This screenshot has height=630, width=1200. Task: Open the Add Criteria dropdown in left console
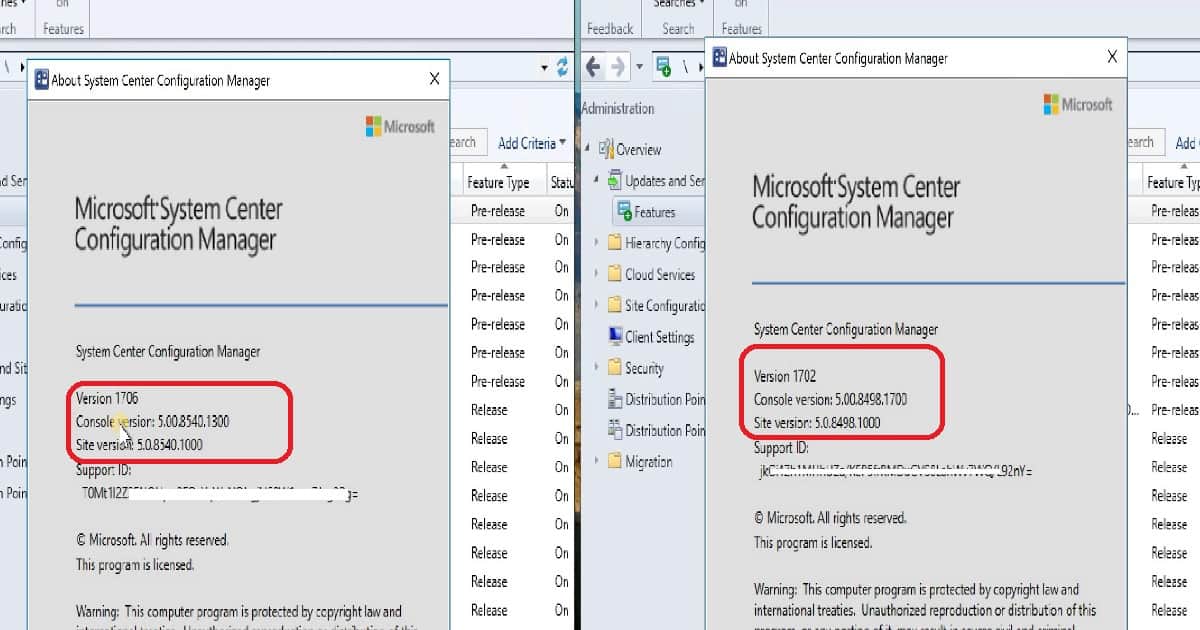(532, 143)
